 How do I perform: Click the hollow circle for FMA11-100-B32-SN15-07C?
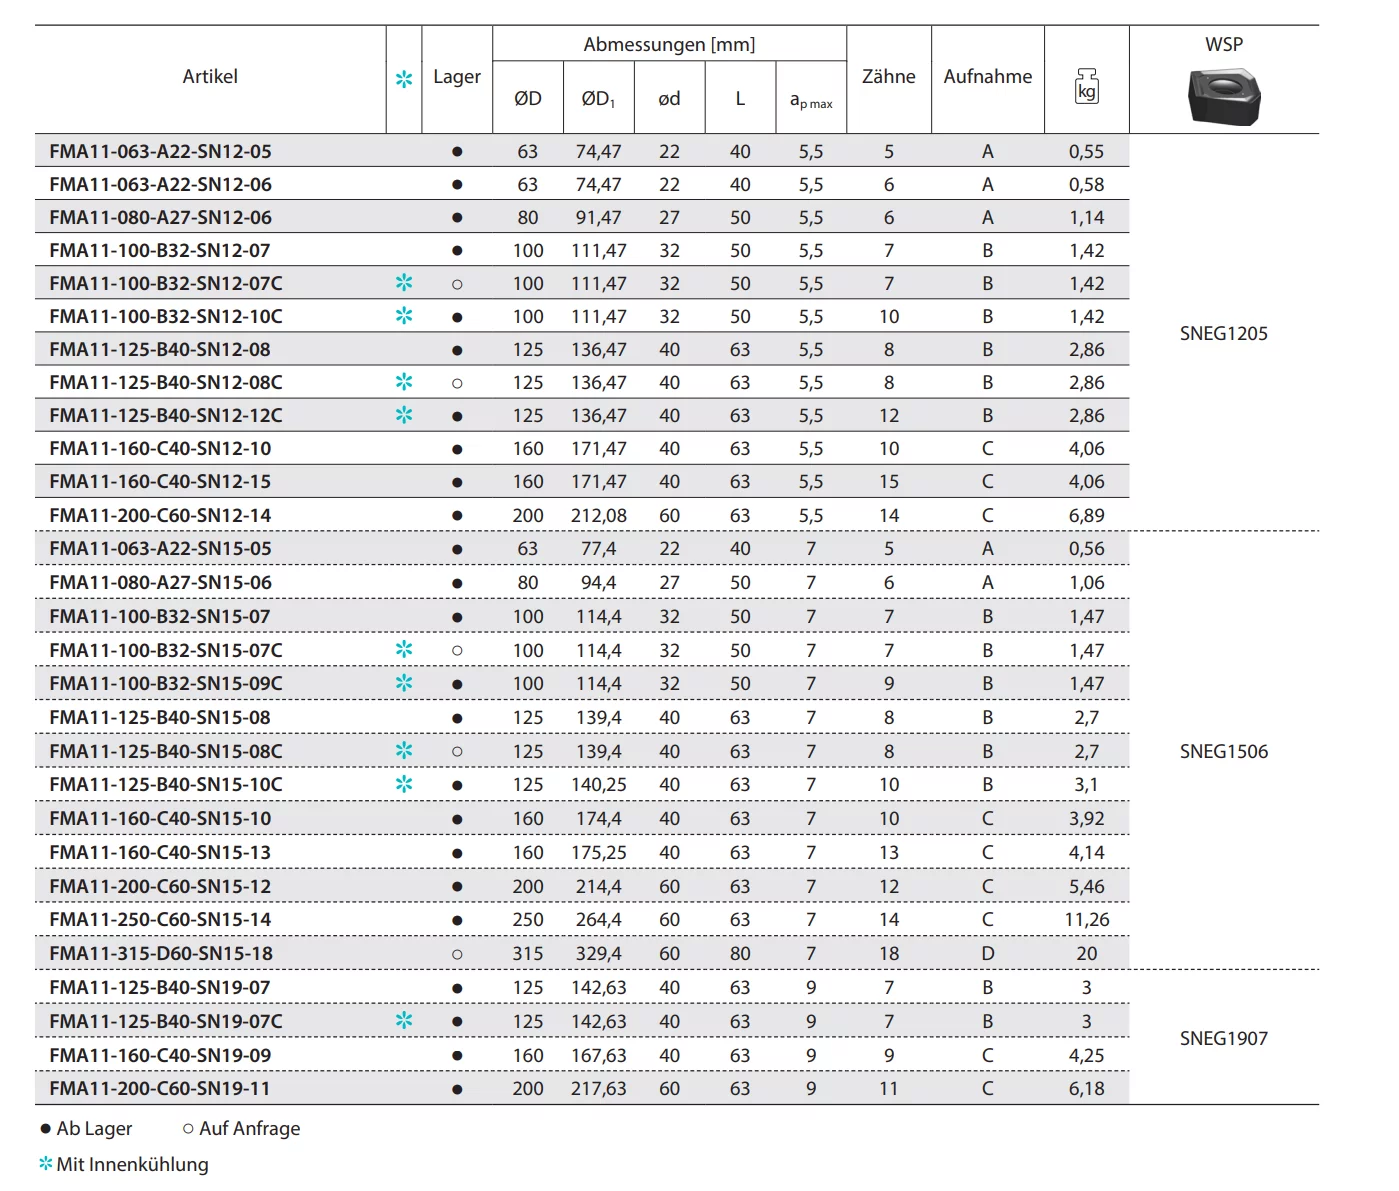point(457,651)
